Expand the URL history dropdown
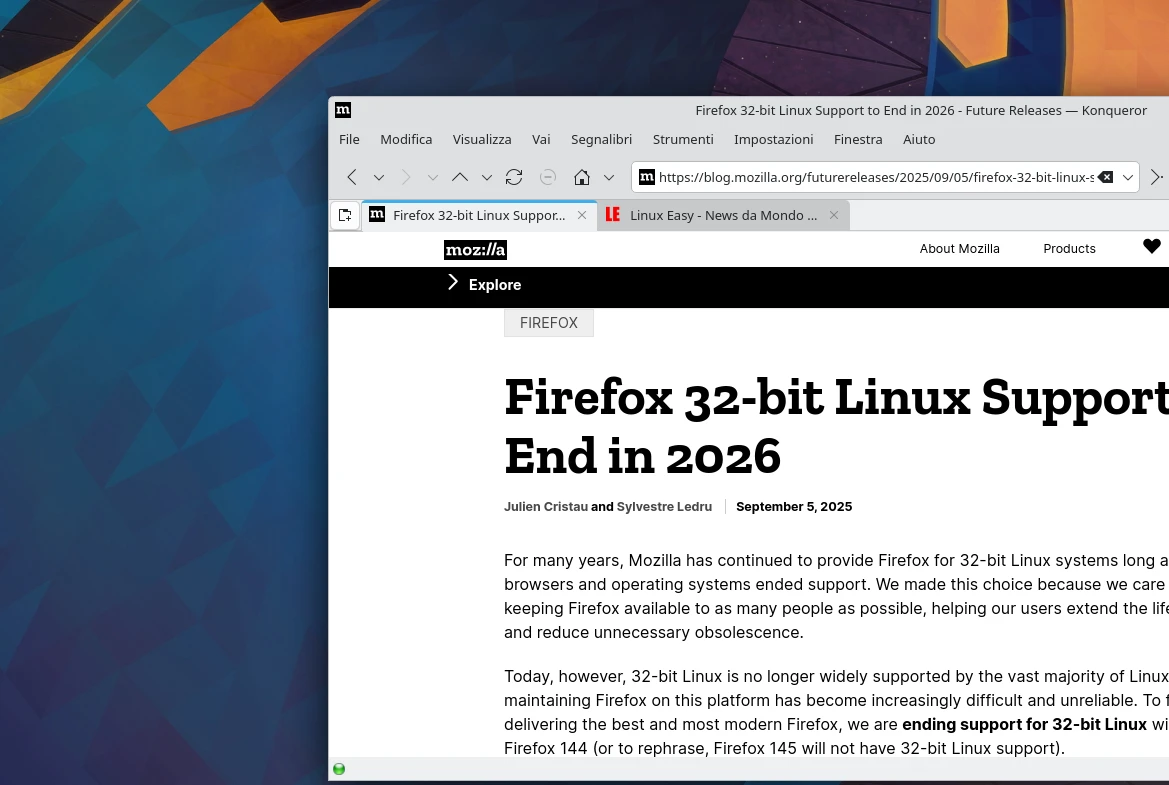This screenshot has width=1169, height=785. [1128, 177]
